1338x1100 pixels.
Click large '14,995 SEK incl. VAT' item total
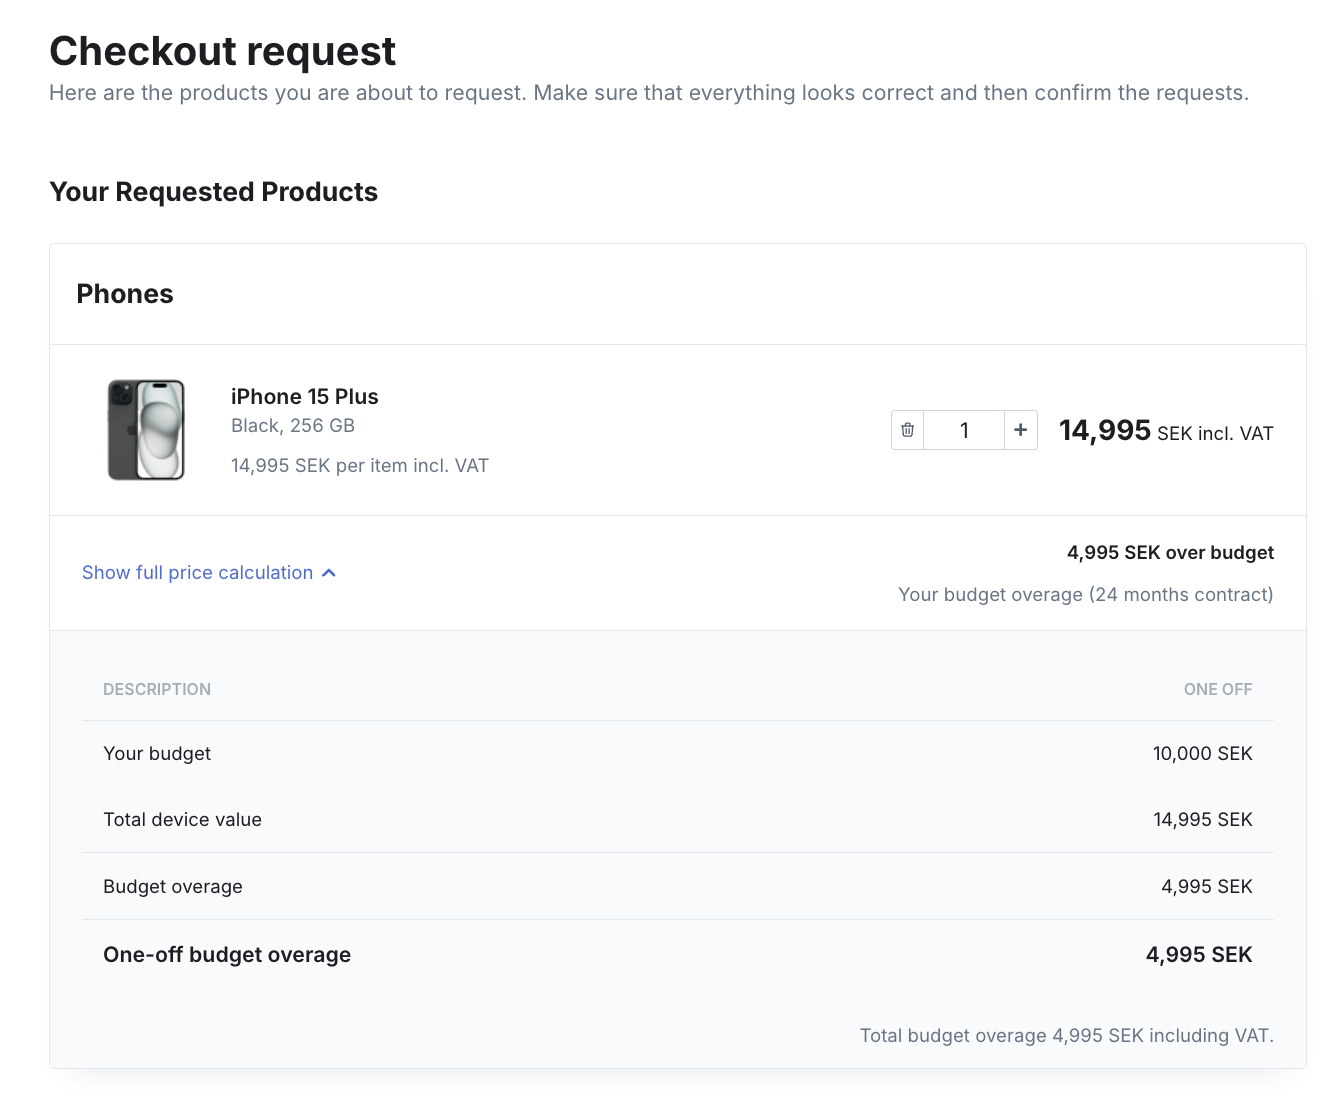click(x=1166, y=431)
